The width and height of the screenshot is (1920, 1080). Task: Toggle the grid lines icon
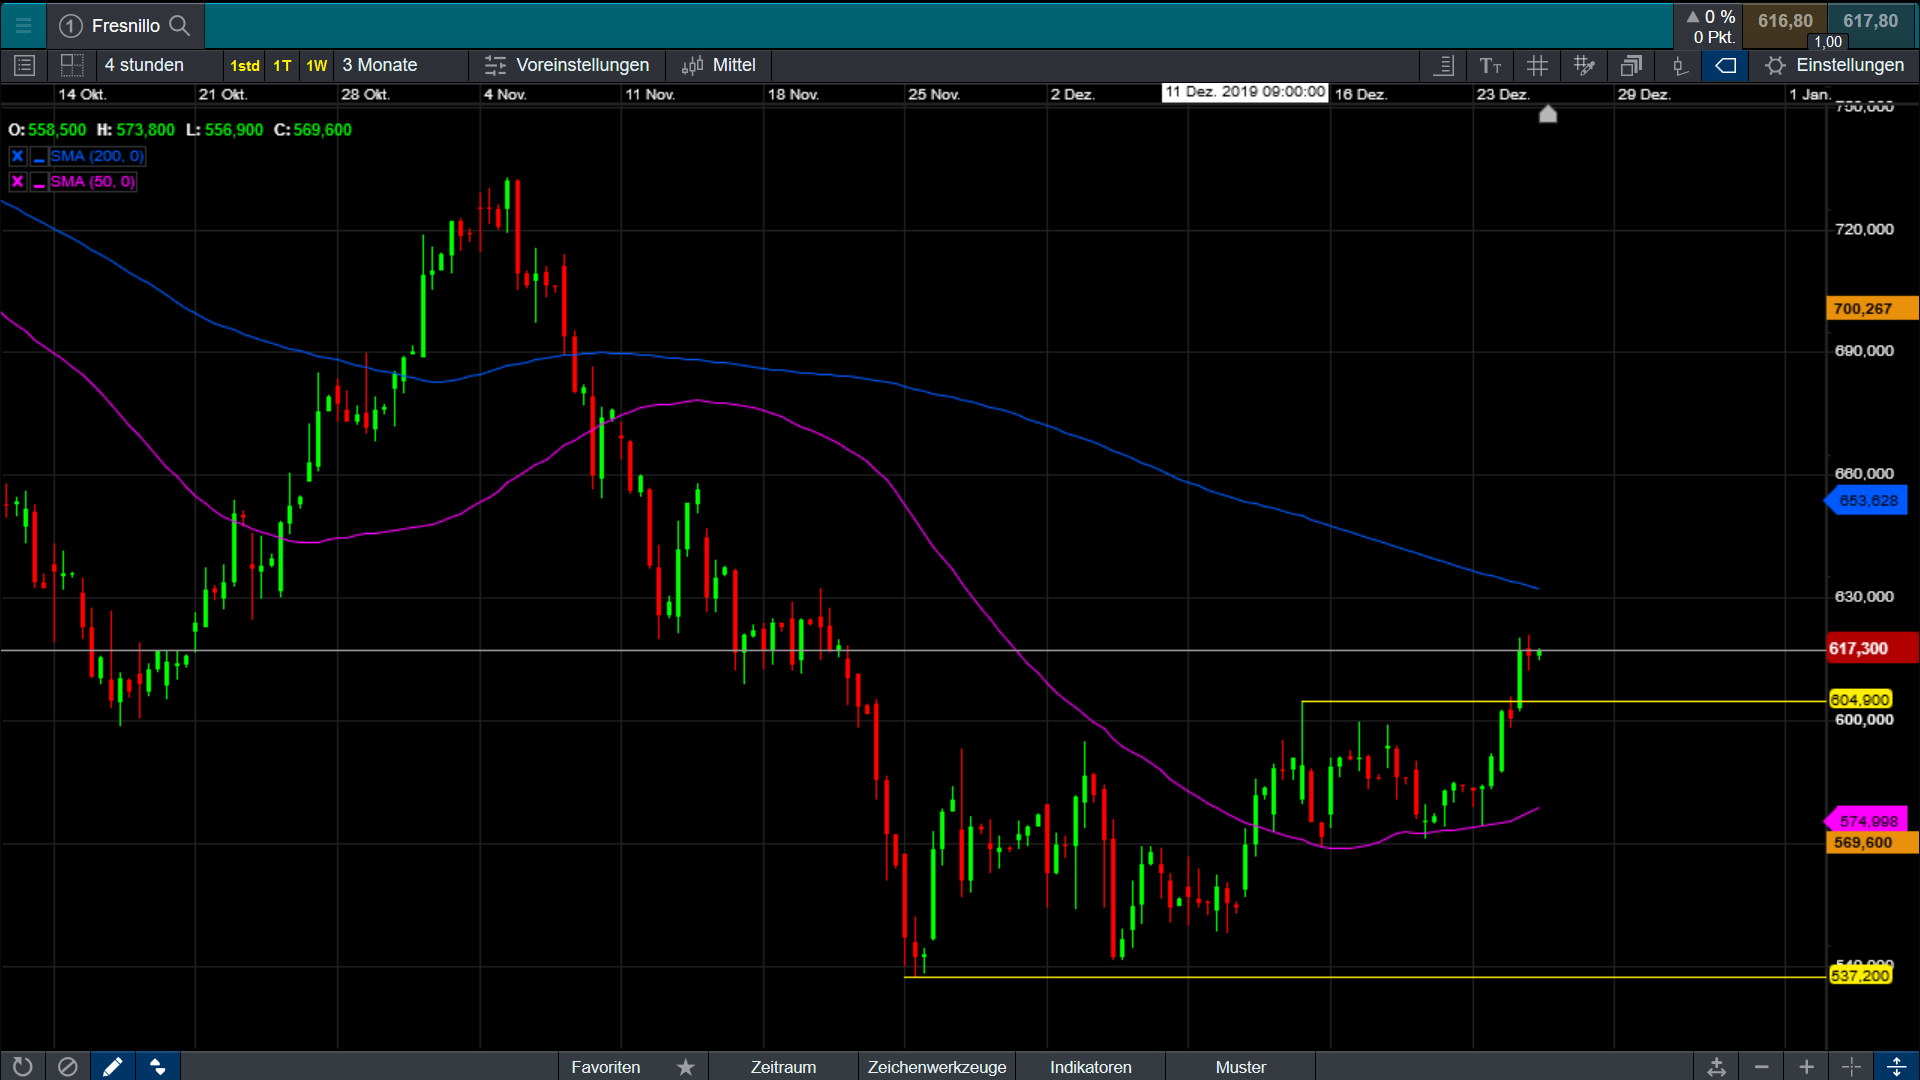pyautogui.click(x=1537, y=66)
